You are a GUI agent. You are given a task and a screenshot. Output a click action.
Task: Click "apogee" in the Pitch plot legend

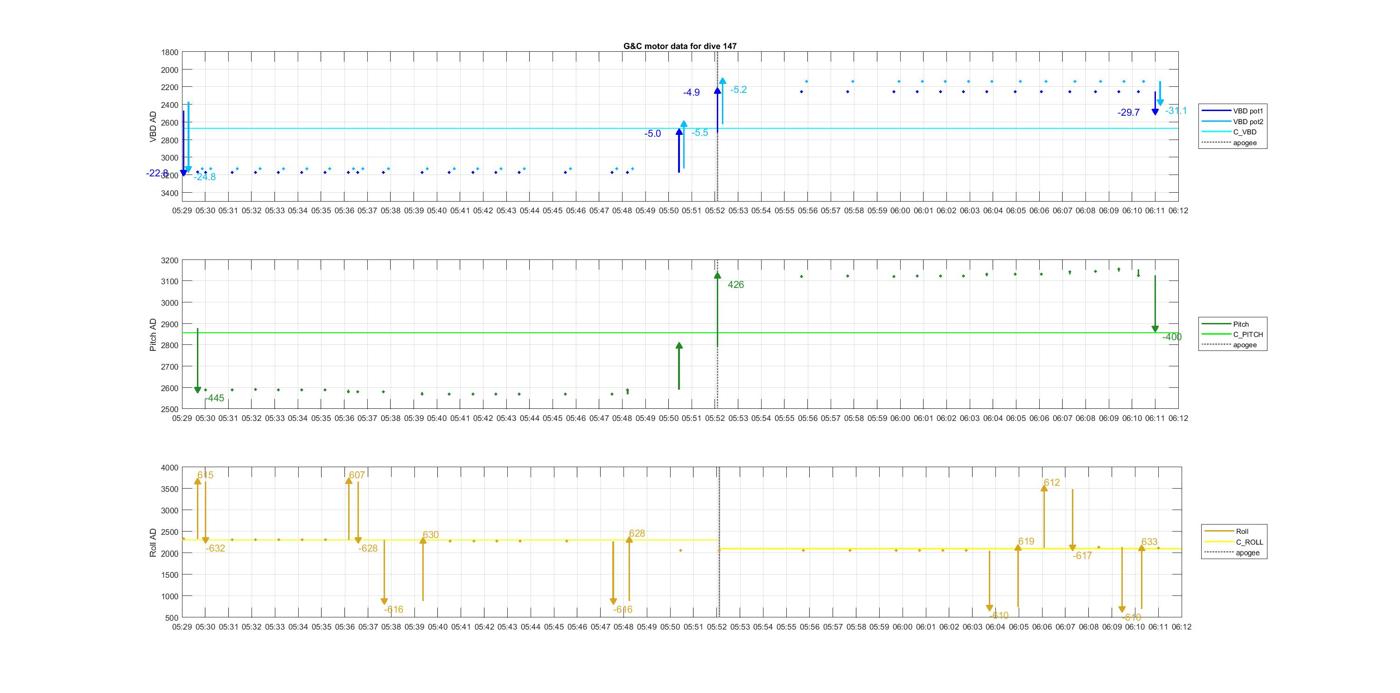coord(1245,345)
